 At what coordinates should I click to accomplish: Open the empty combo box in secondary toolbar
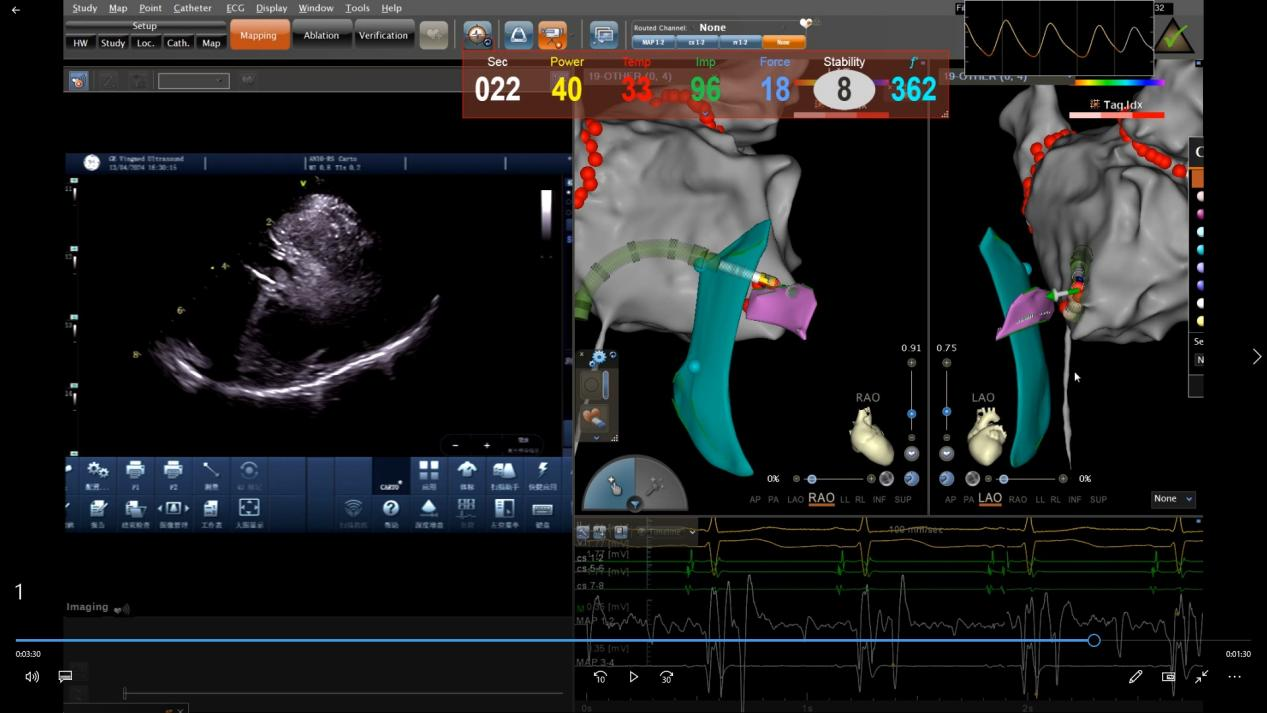tap(193, 81)
